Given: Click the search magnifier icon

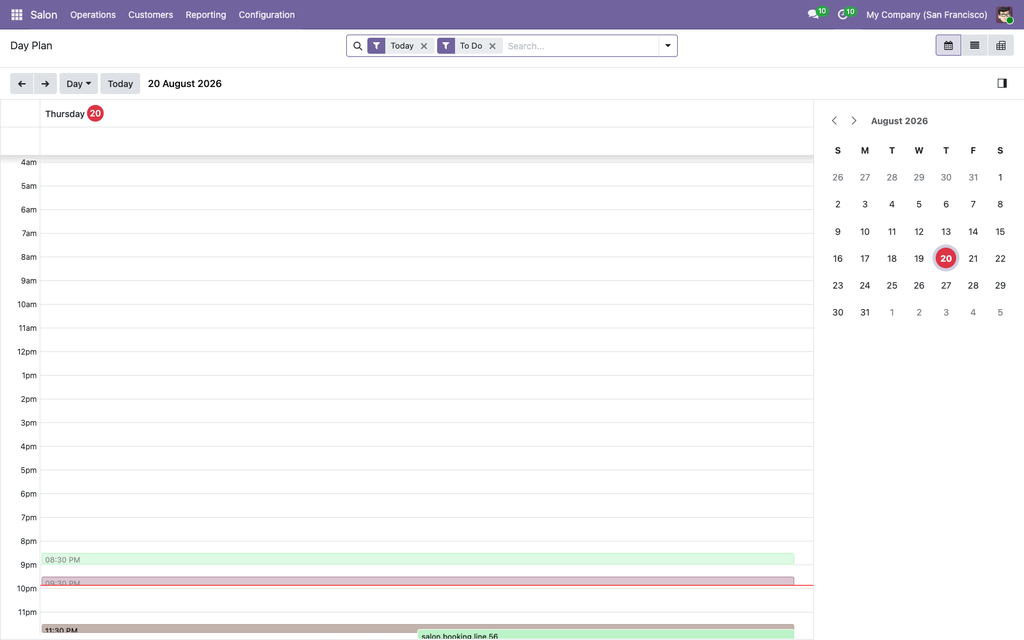Looking at the screenshot, I should 357,46.
